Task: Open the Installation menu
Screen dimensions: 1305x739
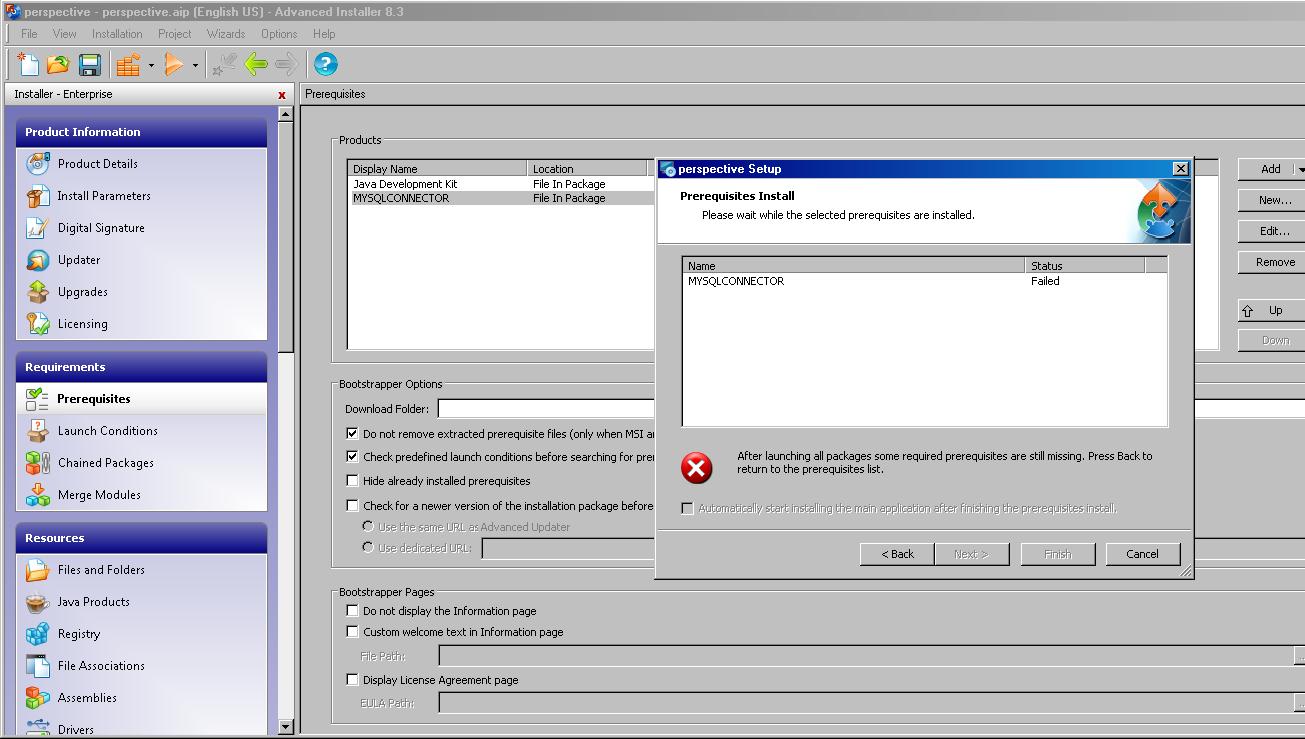Action: click(x=116, y=33)
